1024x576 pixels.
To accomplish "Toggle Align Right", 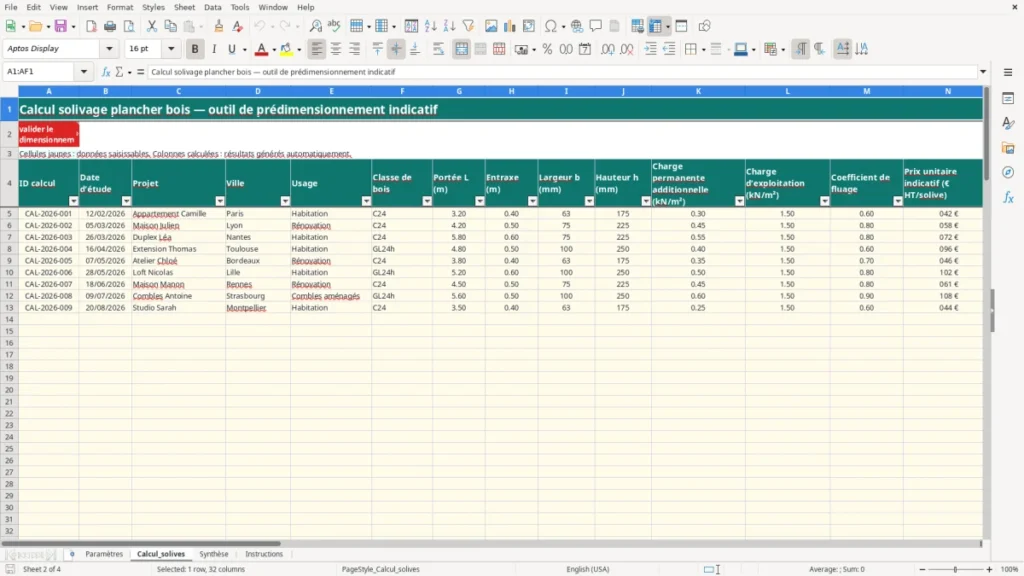I will coord(355,49).
